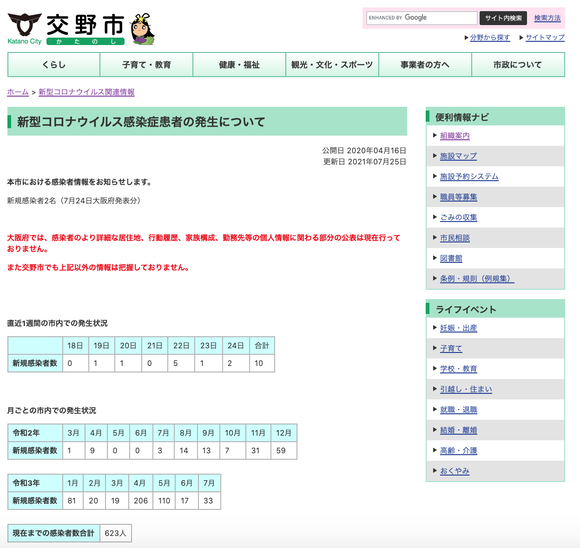
Task: Open the 条例・規則(例規集) sidebar link
Action: click(x=477, y=279)
